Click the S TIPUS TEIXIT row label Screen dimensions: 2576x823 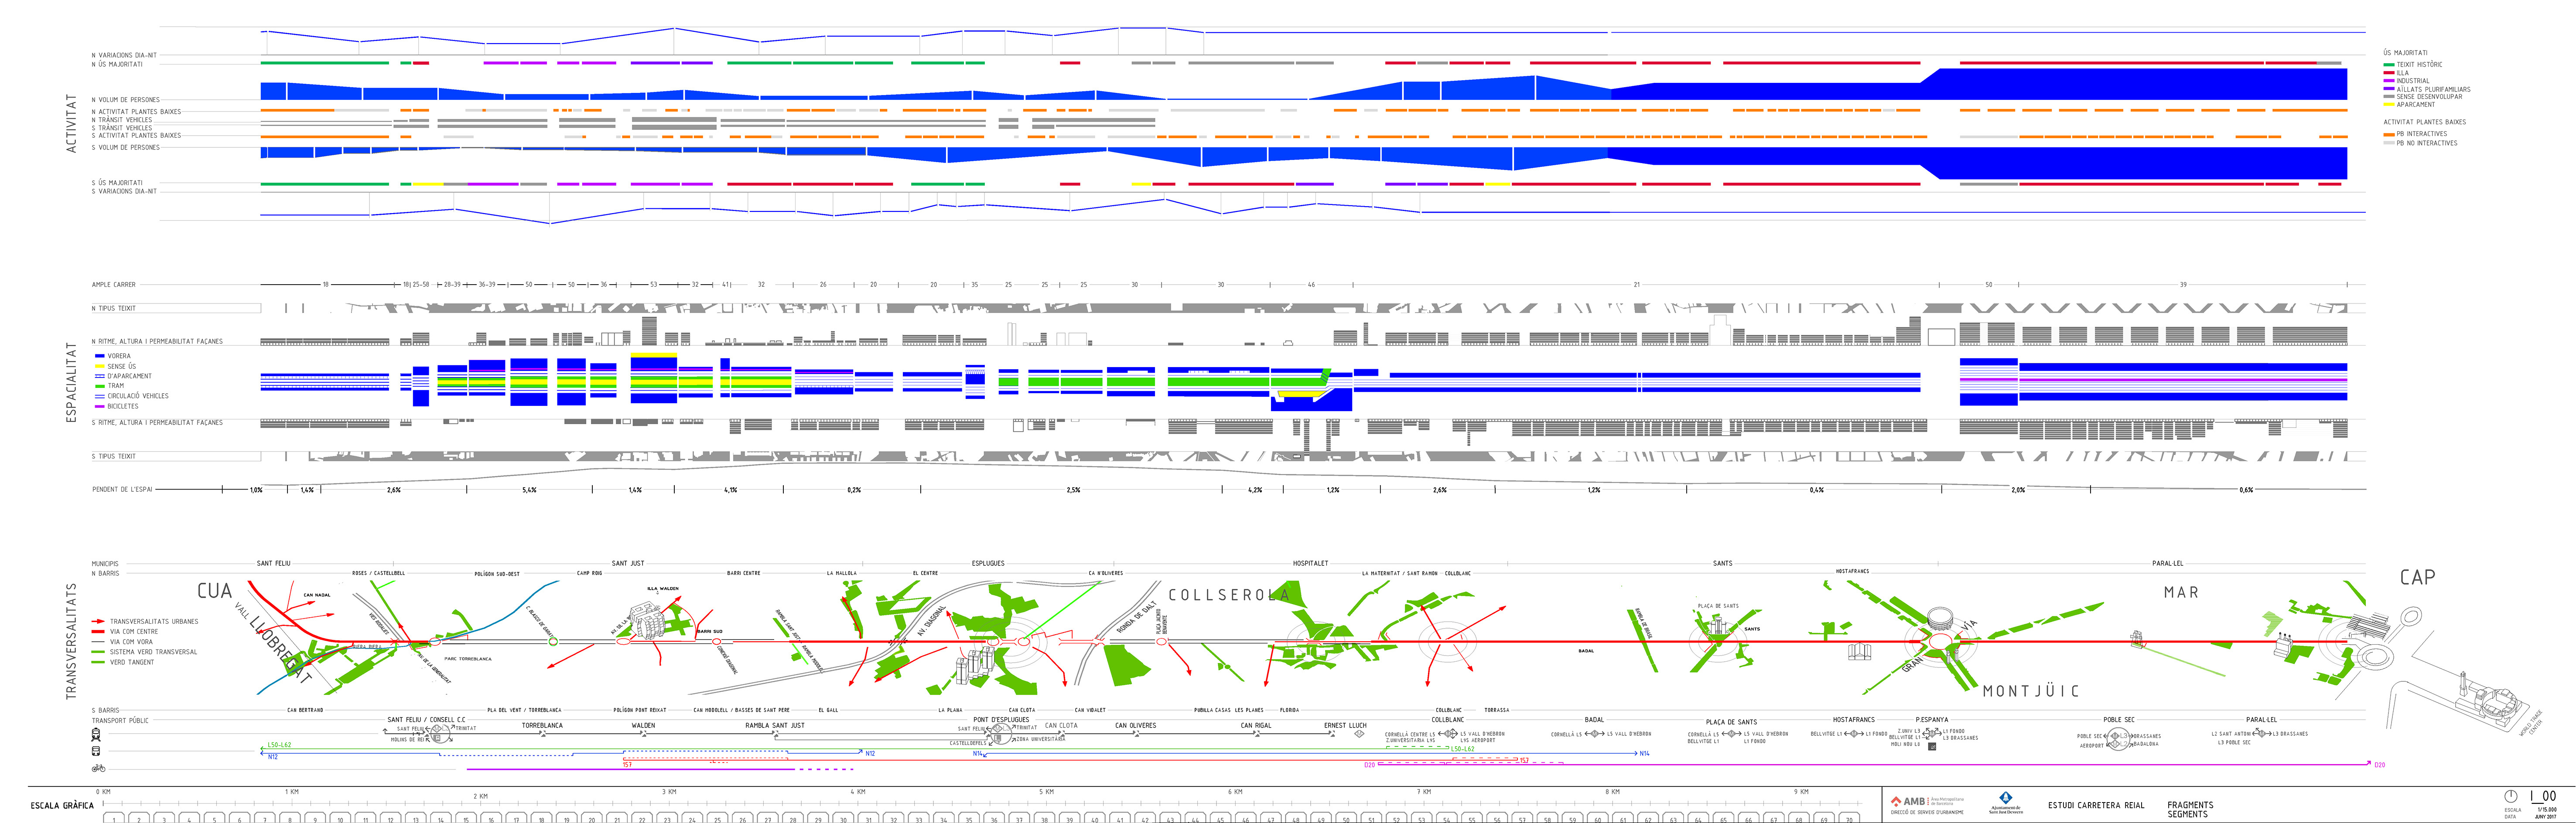tap(114, 457)
